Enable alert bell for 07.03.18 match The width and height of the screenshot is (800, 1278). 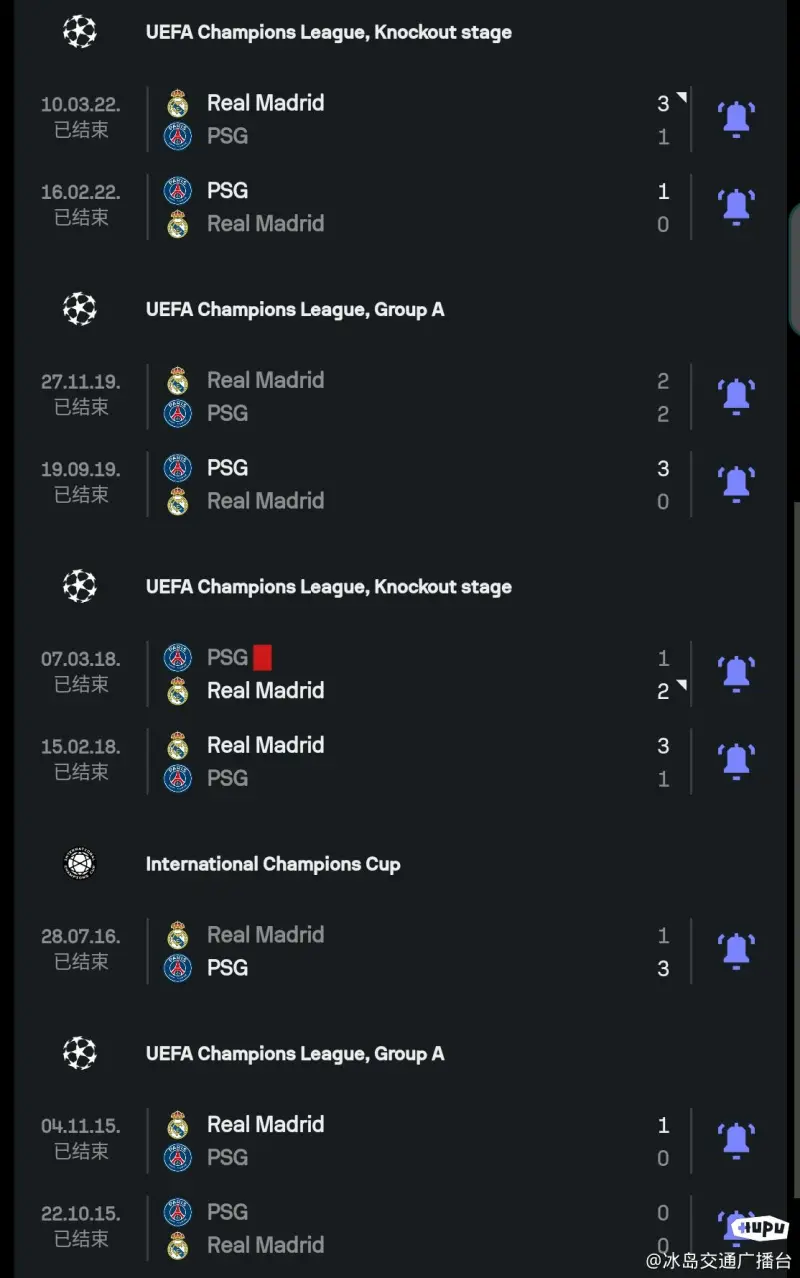736,674
